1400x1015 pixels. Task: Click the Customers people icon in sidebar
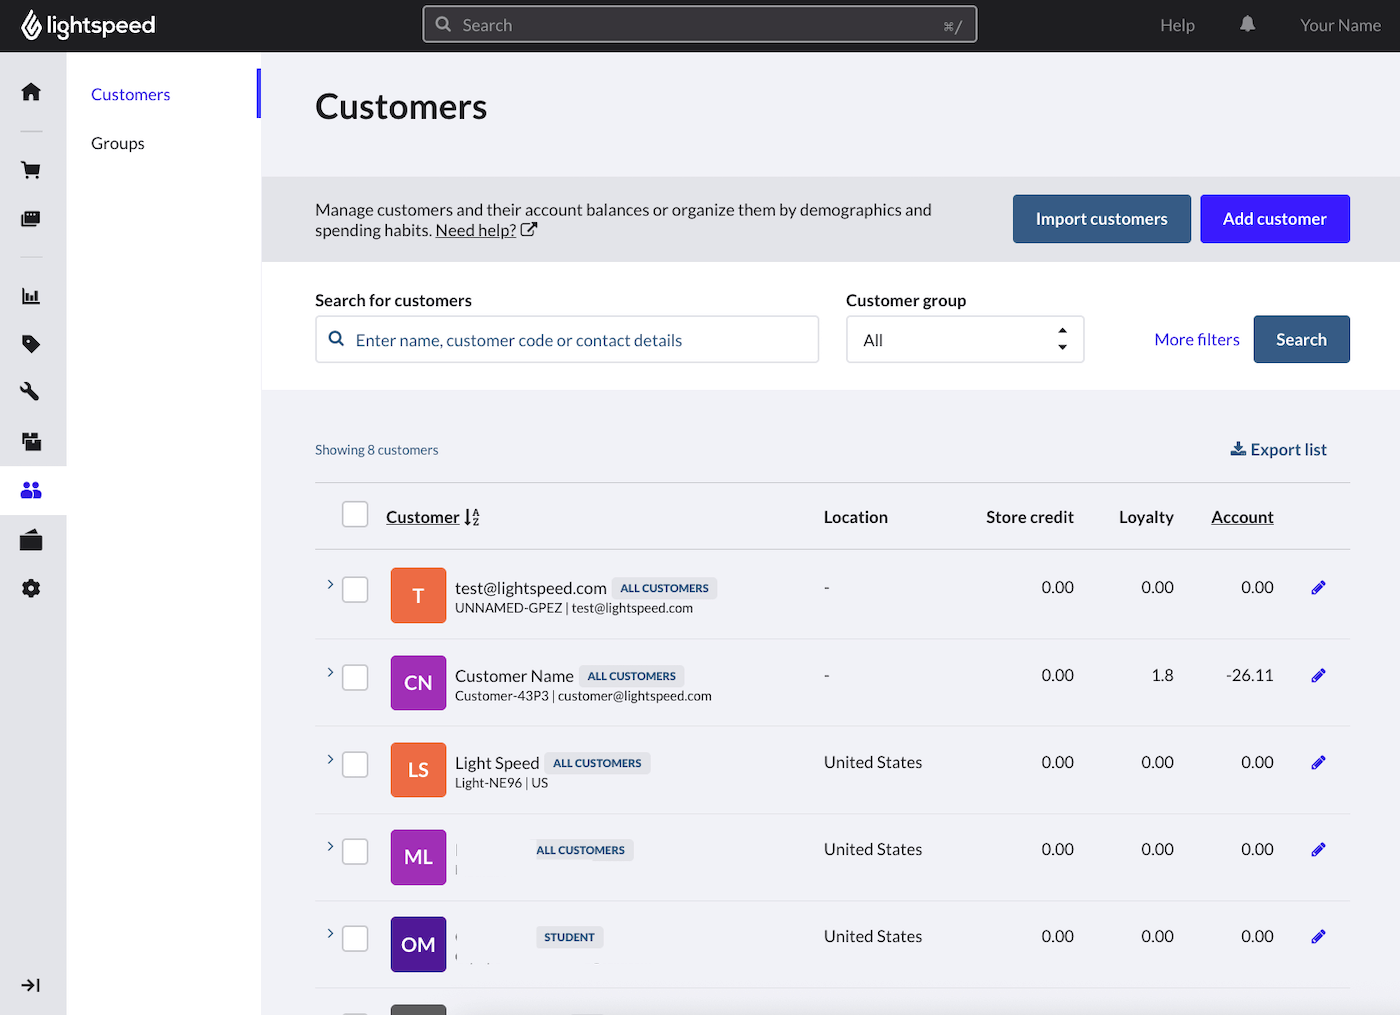(x=31, y=490)
